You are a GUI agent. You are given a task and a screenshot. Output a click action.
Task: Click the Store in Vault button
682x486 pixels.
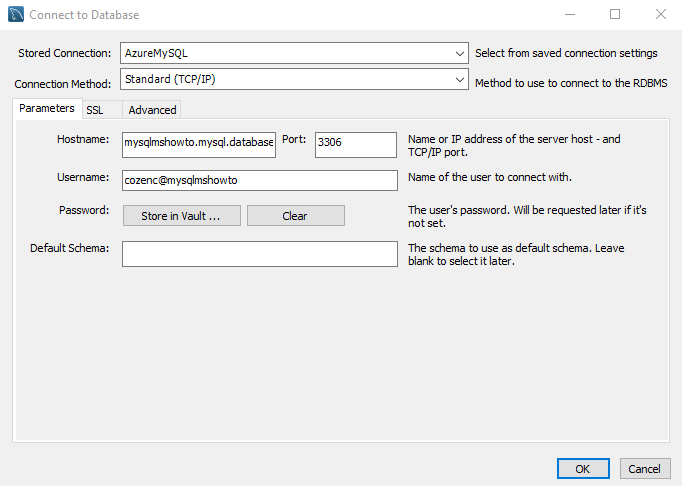tap(181, 216)
